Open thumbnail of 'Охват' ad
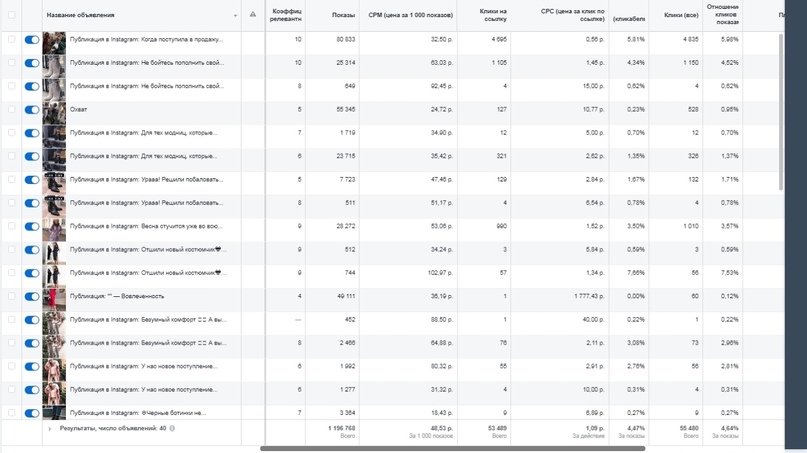The height and width of the screenshot is (453, 807). tap(54, 113)
